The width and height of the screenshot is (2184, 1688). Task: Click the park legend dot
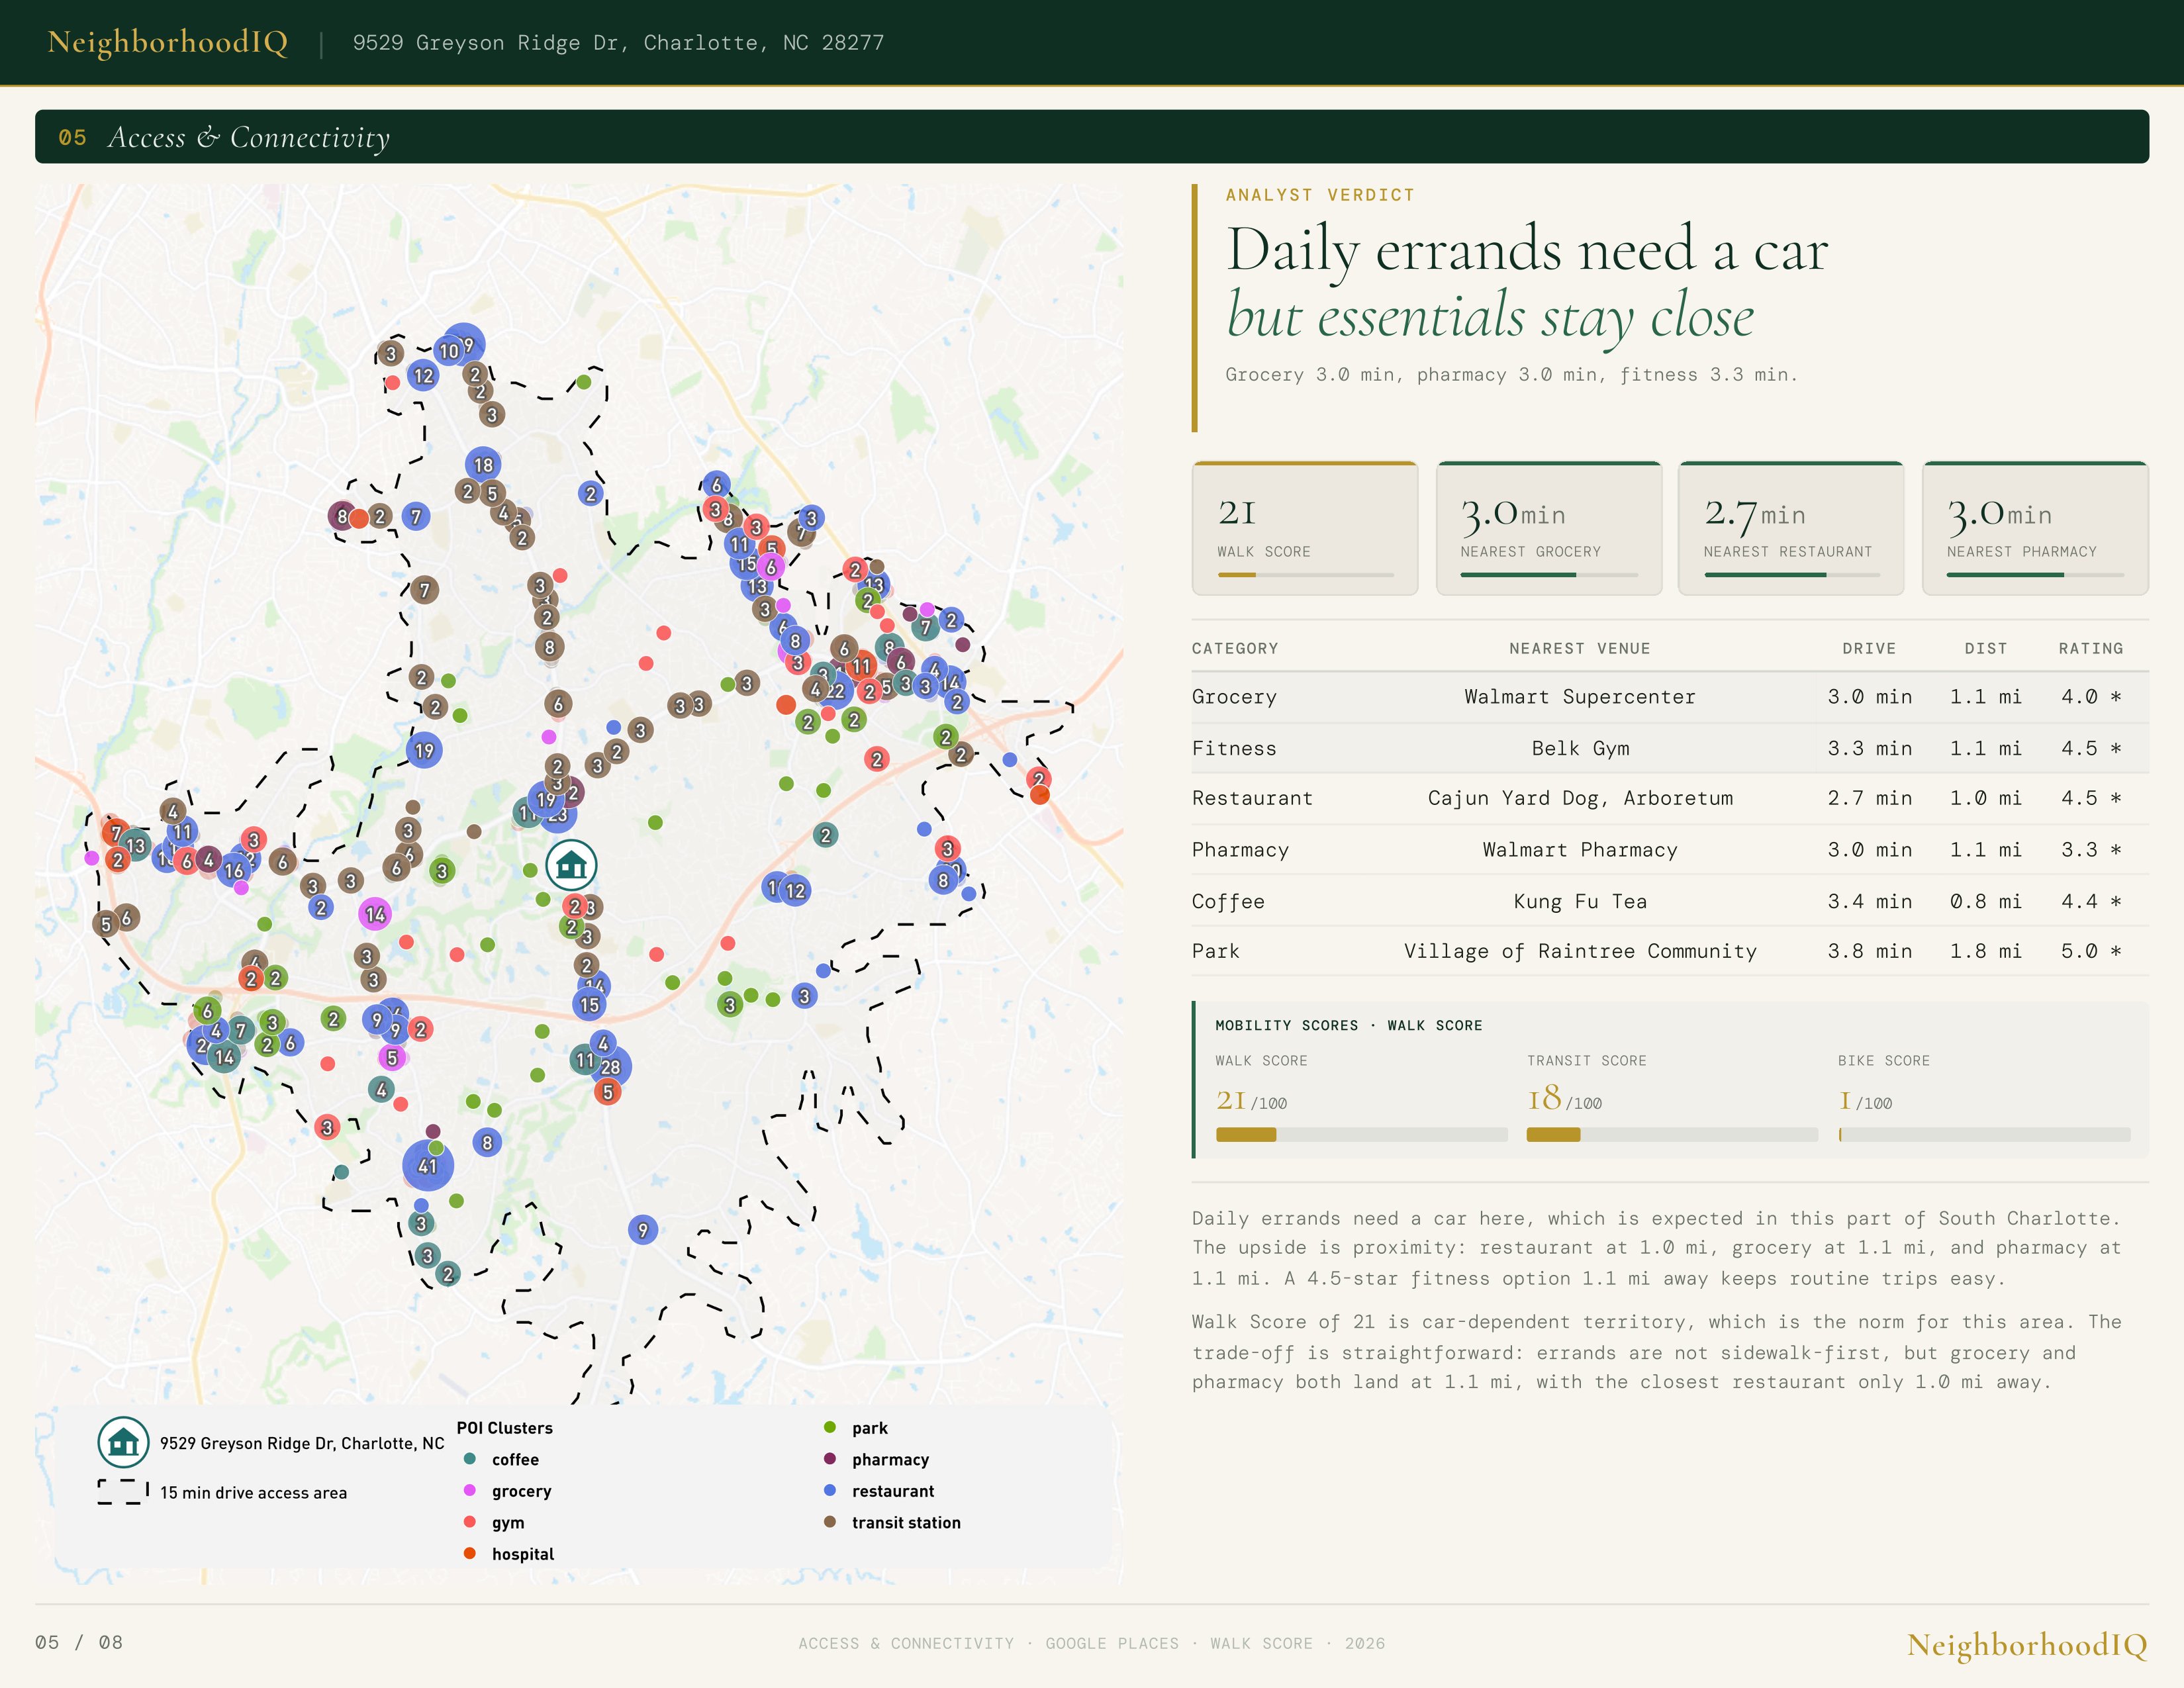click(x=830, y=1427)
